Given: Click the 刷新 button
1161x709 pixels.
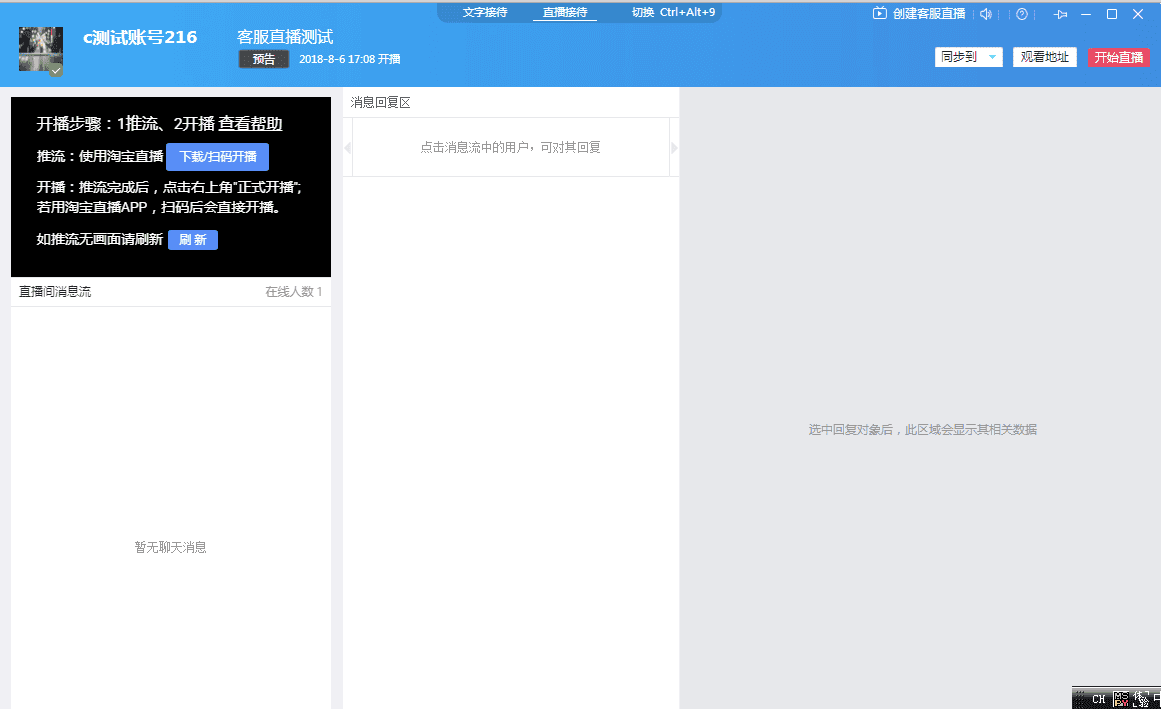Looking at the screenshot, I should coord(193,240).
